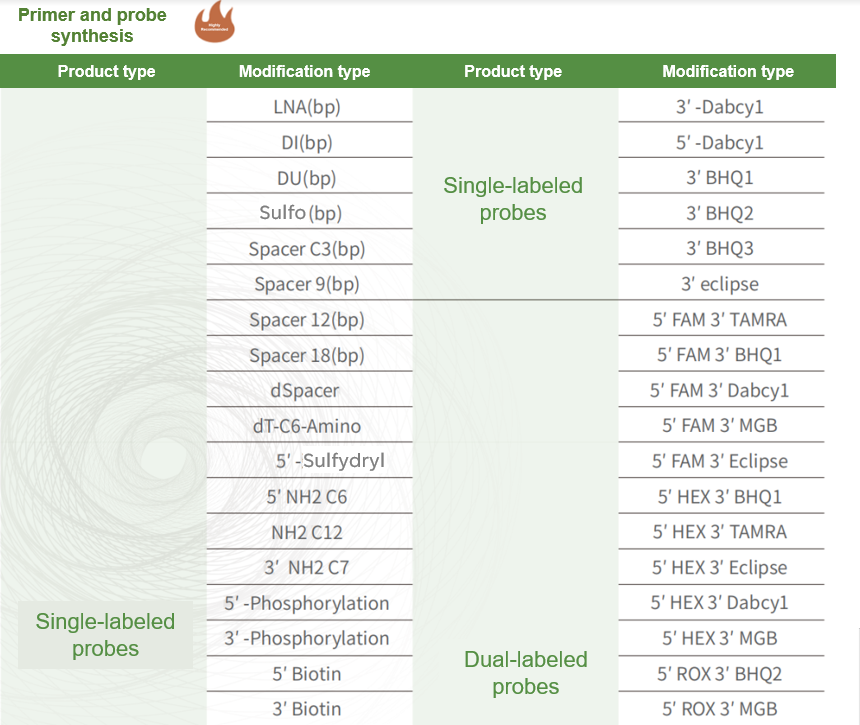Pick the 5'-Phosphorylation row

(309, 603)
